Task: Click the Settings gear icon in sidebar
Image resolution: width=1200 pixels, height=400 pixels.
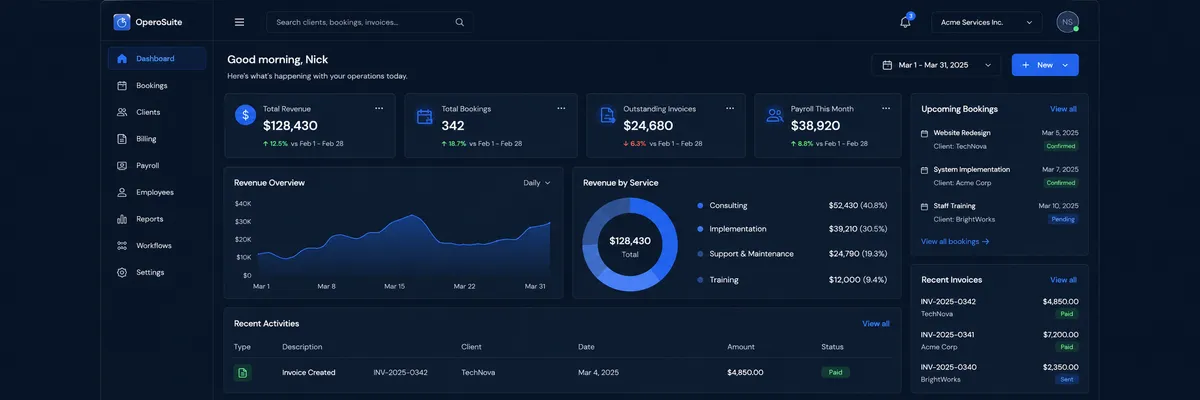Action: pyautogui.click(x=122, y=272)
